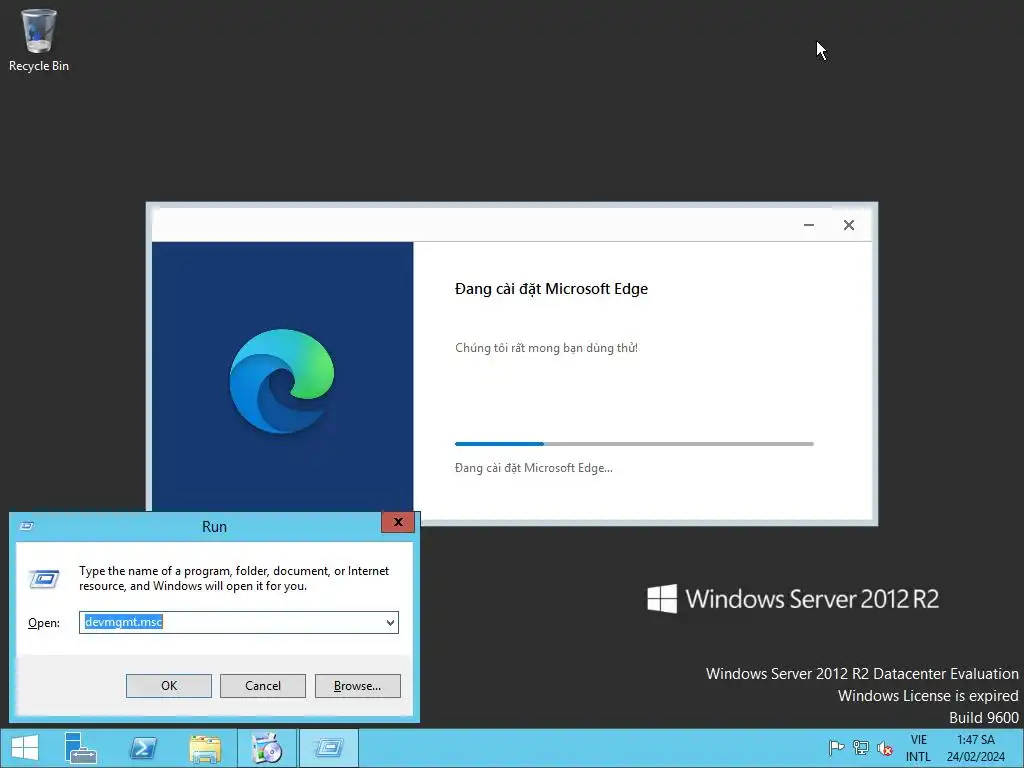Image resolution: width=1024 pixels, height=768 pixels.
Task: Open the Windows Start button
Action: click(x=25, y=748)
